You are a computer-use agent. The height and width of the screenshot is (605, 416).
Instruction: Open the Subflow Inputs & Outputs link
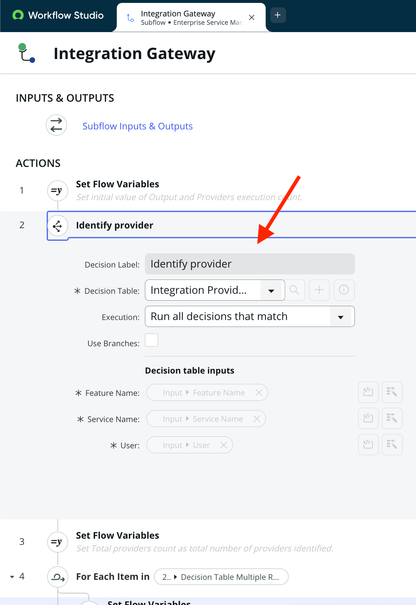(137, 126)
